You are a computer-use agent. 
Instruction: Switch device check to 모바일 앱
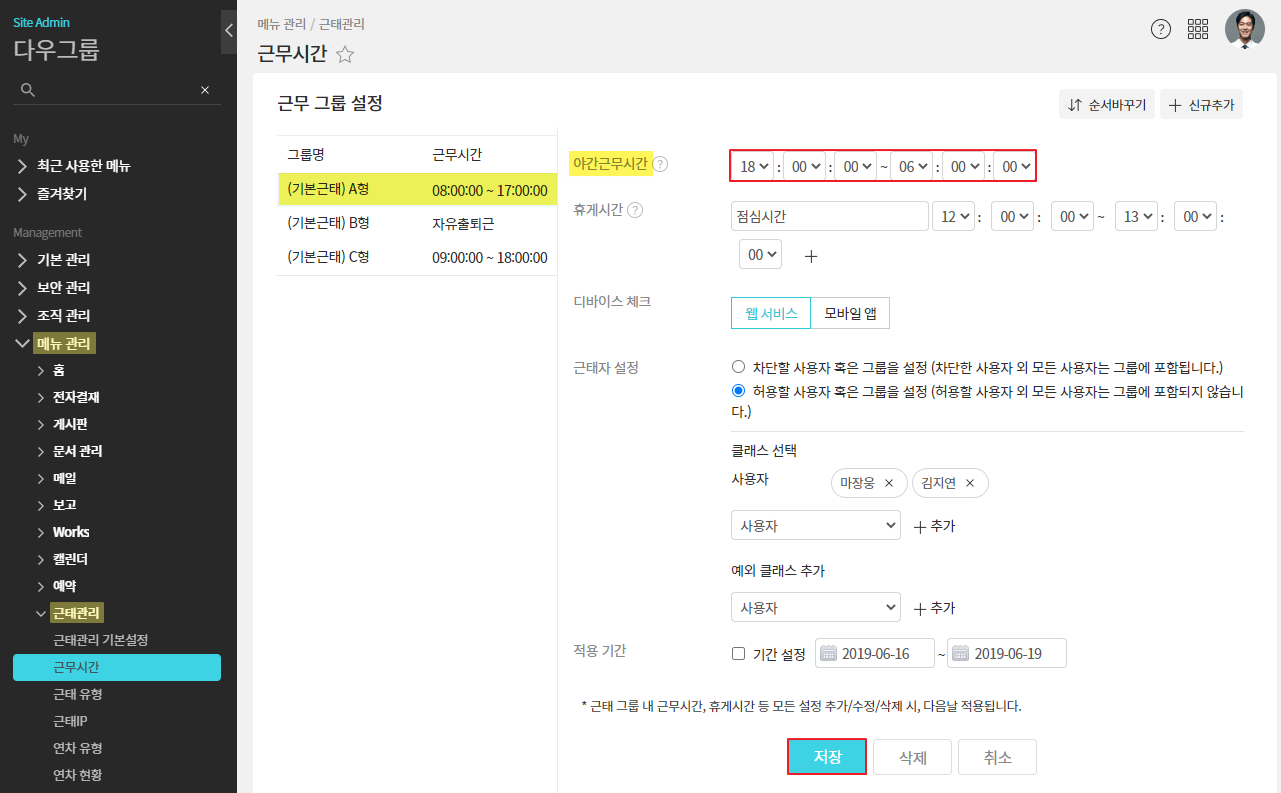pos(850,313)
